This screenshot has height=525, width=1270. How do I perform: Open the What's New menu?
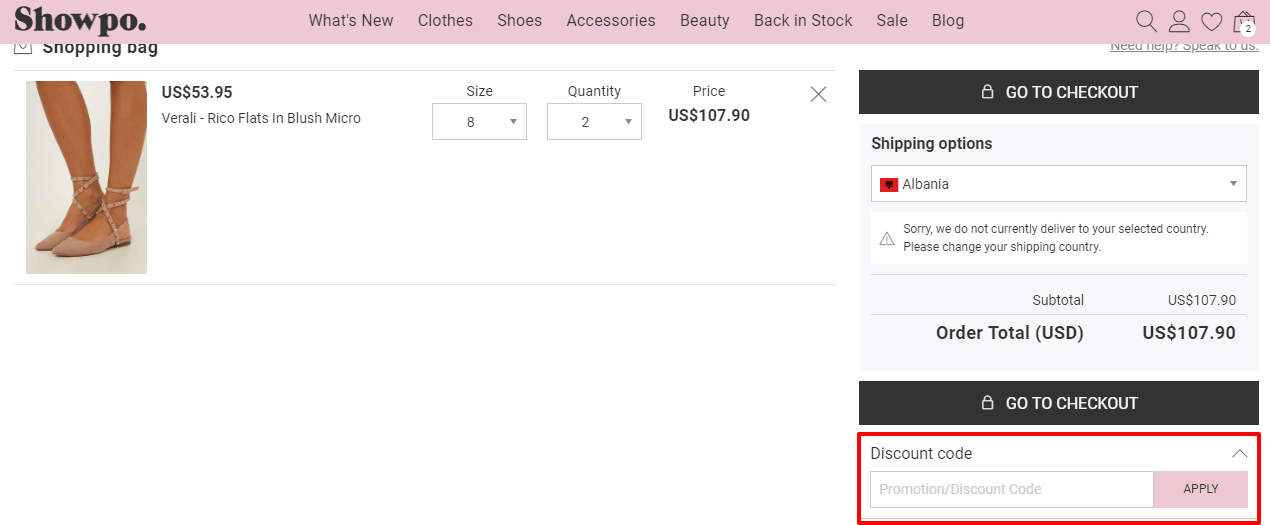click(351, 20)
